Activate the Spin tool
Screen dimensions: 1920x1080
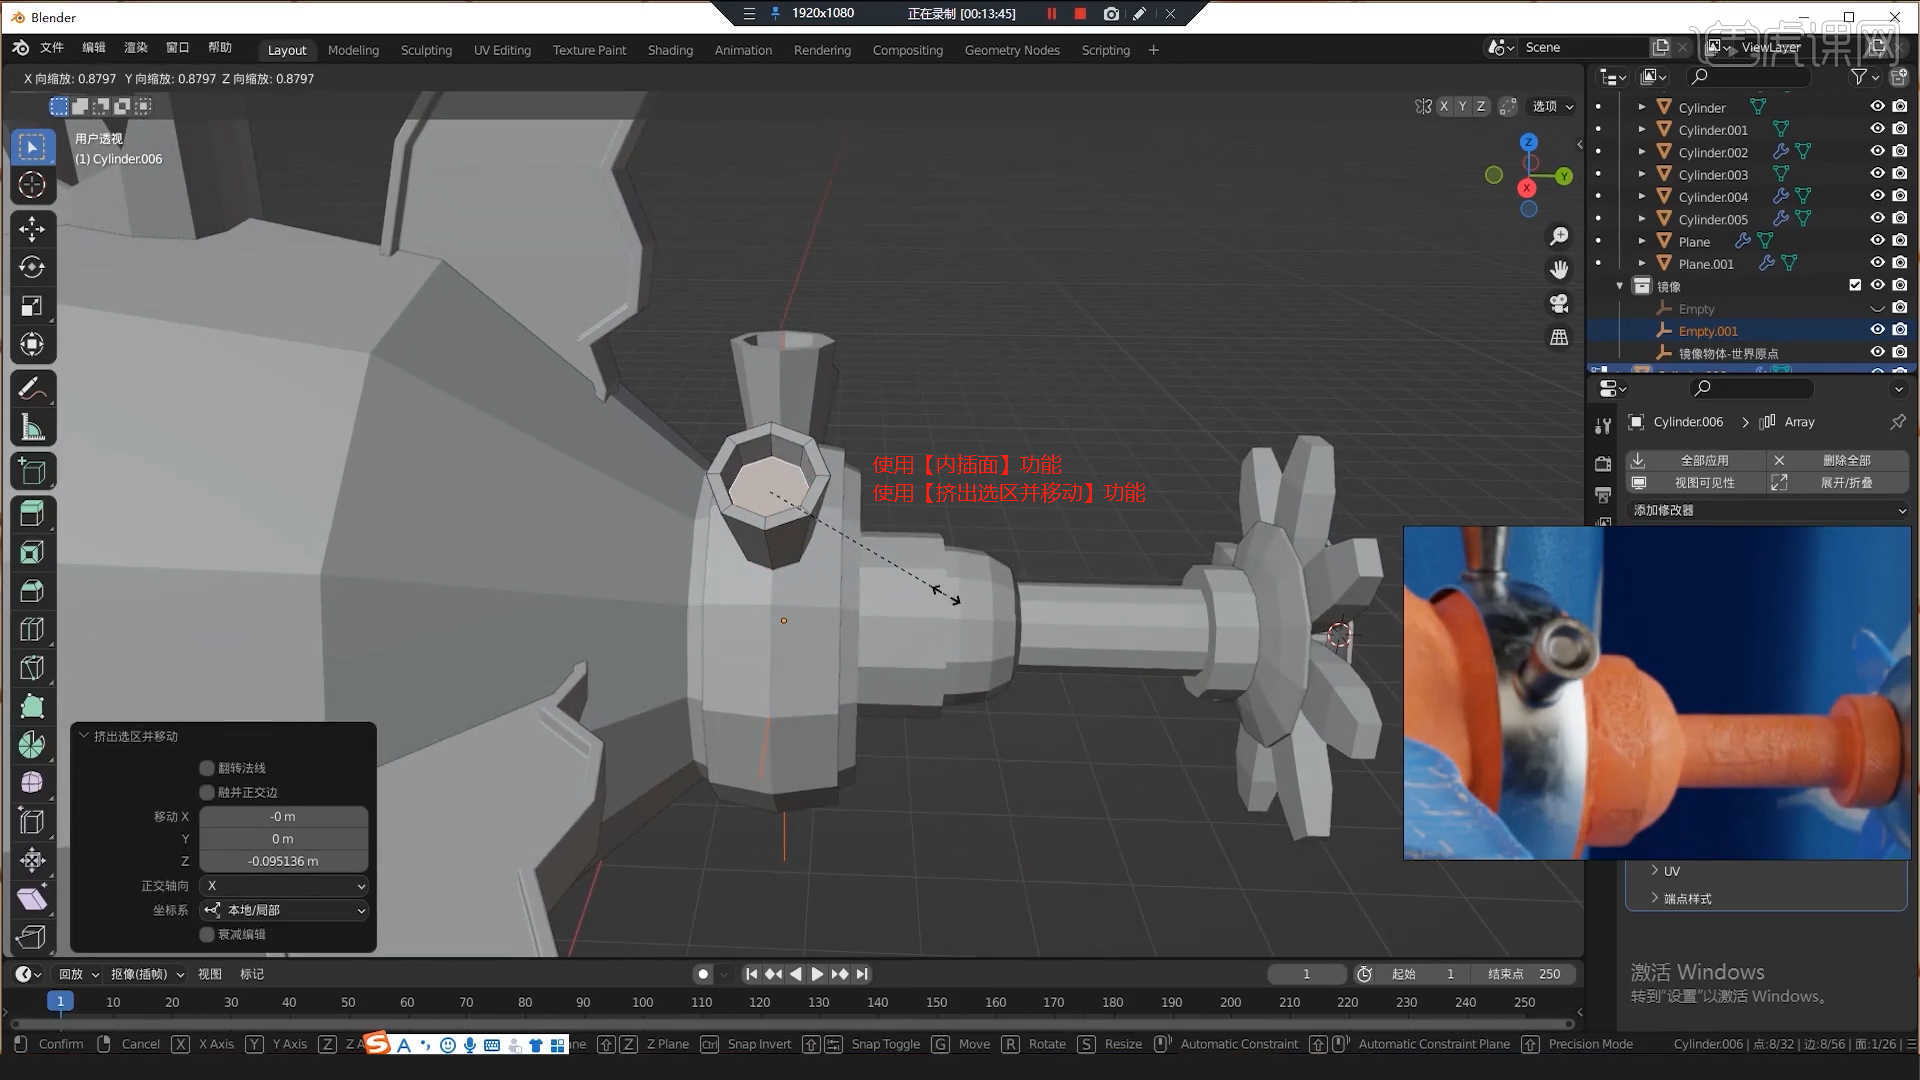(x=33, y=744)
